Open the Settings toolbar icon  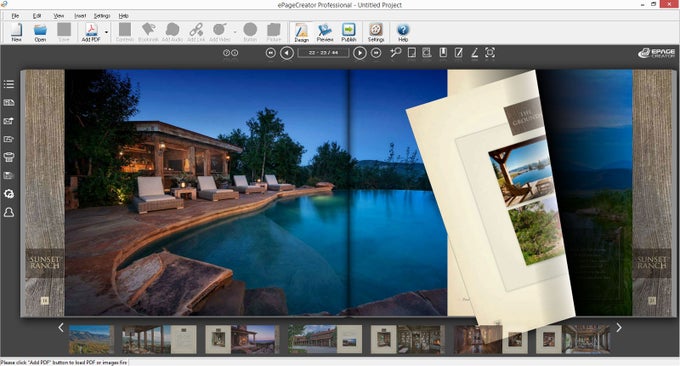pyautogui.click(x=376, y=33)
